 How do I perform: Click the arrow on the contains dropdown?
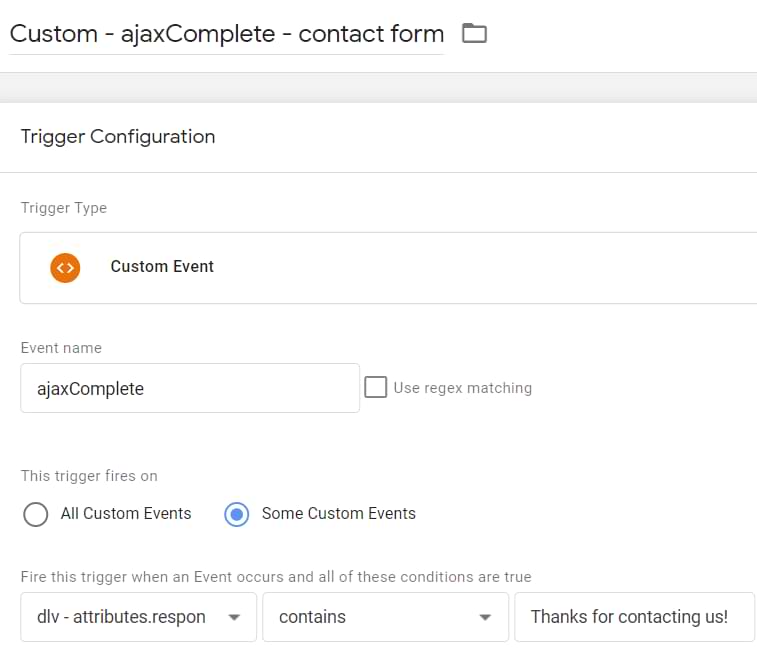point(486,617)
